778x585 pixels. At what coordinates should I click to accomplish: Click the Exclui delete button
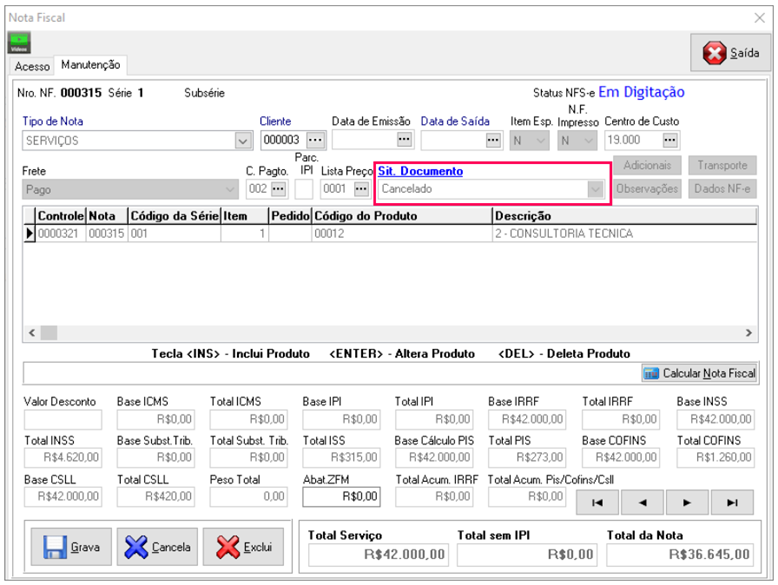pos(242,548)
